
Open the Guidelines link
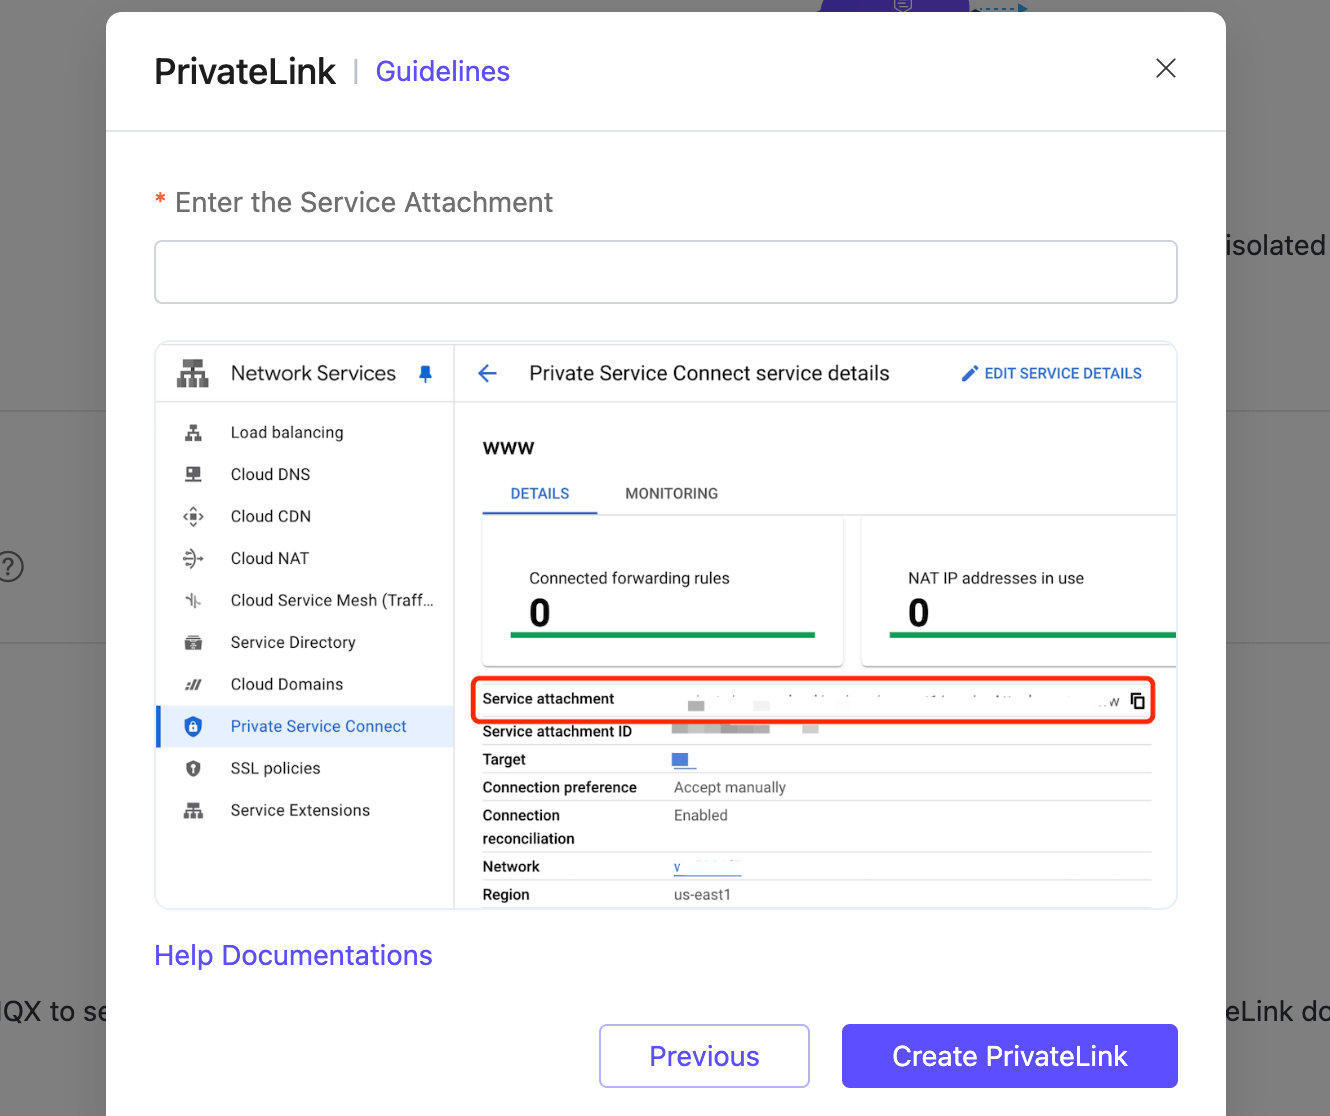pos(442,71)
